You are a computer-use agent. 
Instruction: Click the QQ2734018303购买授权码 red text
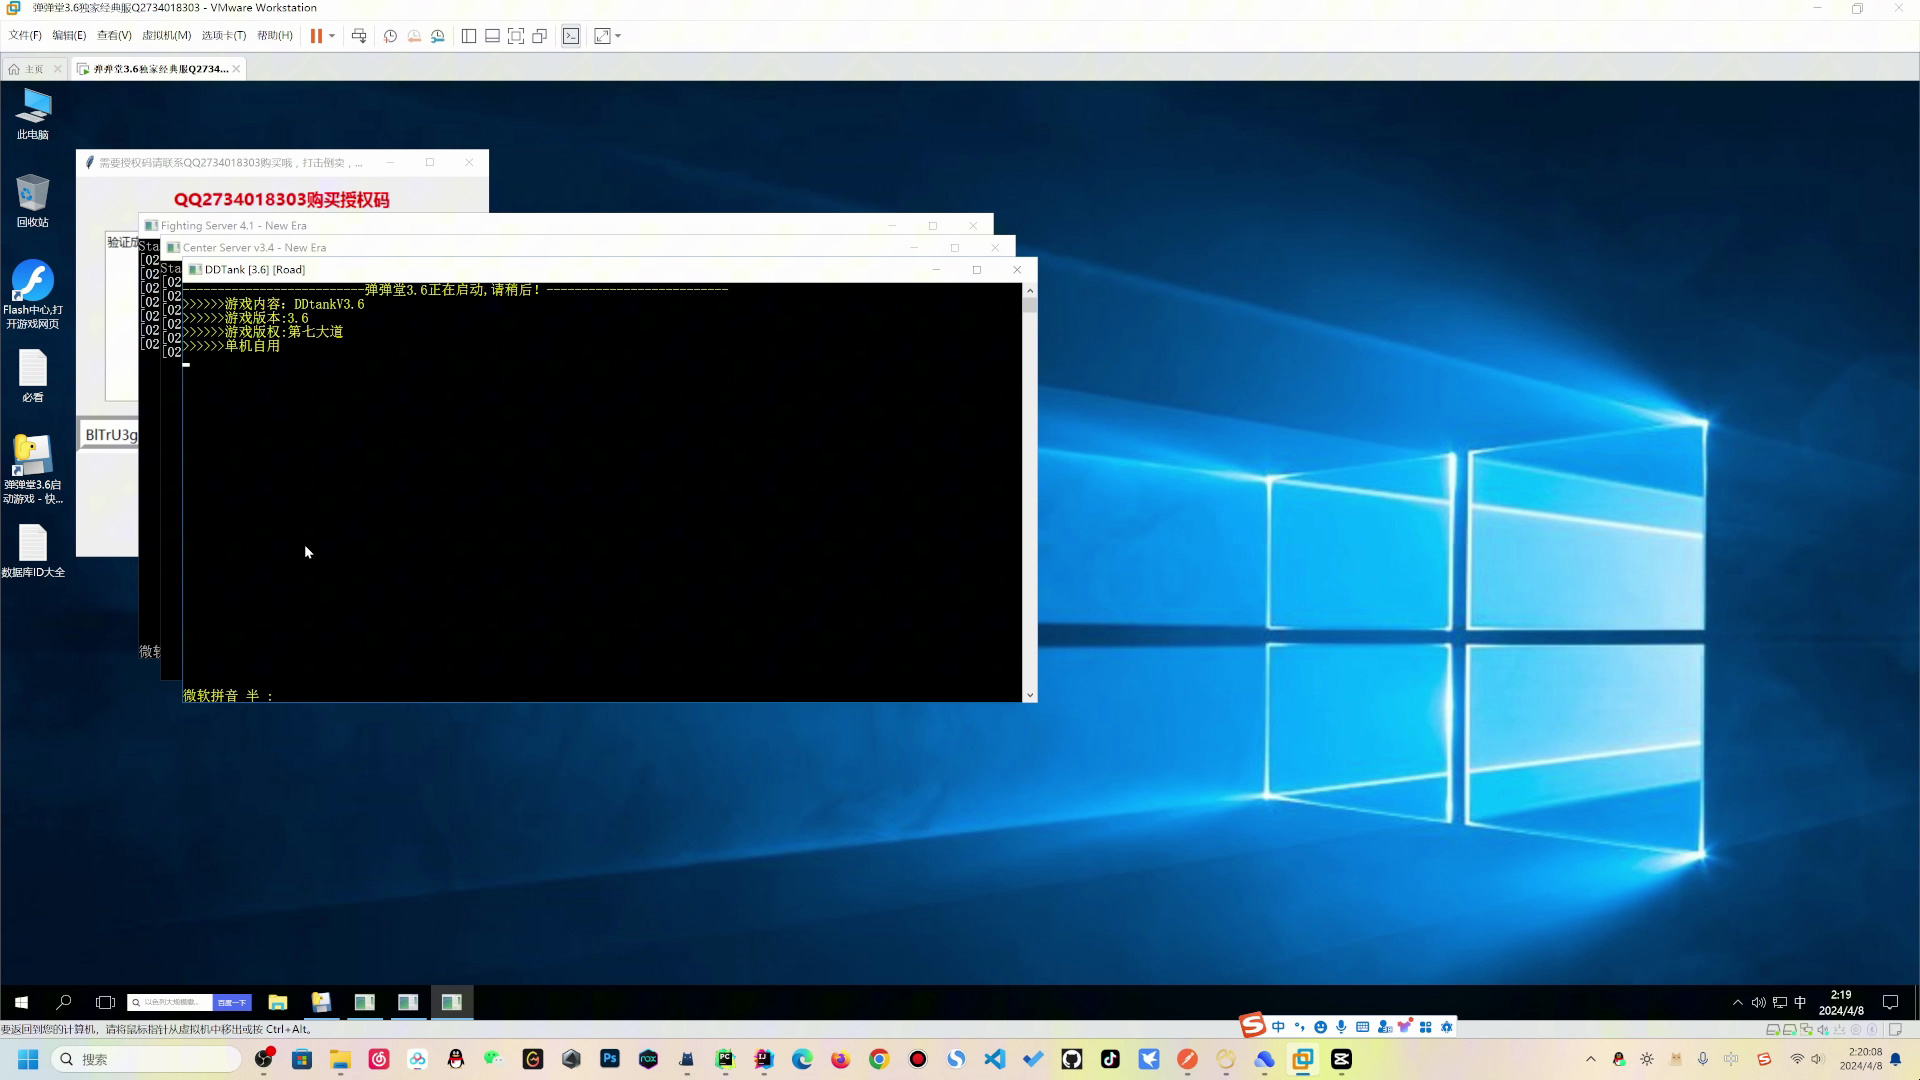coord(281,200)
